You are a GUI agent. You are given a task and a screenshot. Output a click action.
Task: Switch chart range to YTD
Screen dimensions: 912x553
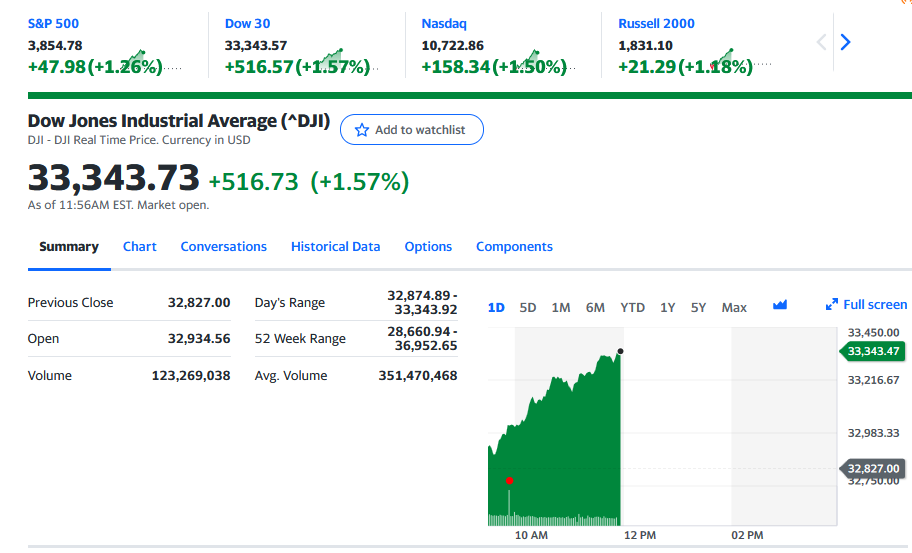coord(632,308)
